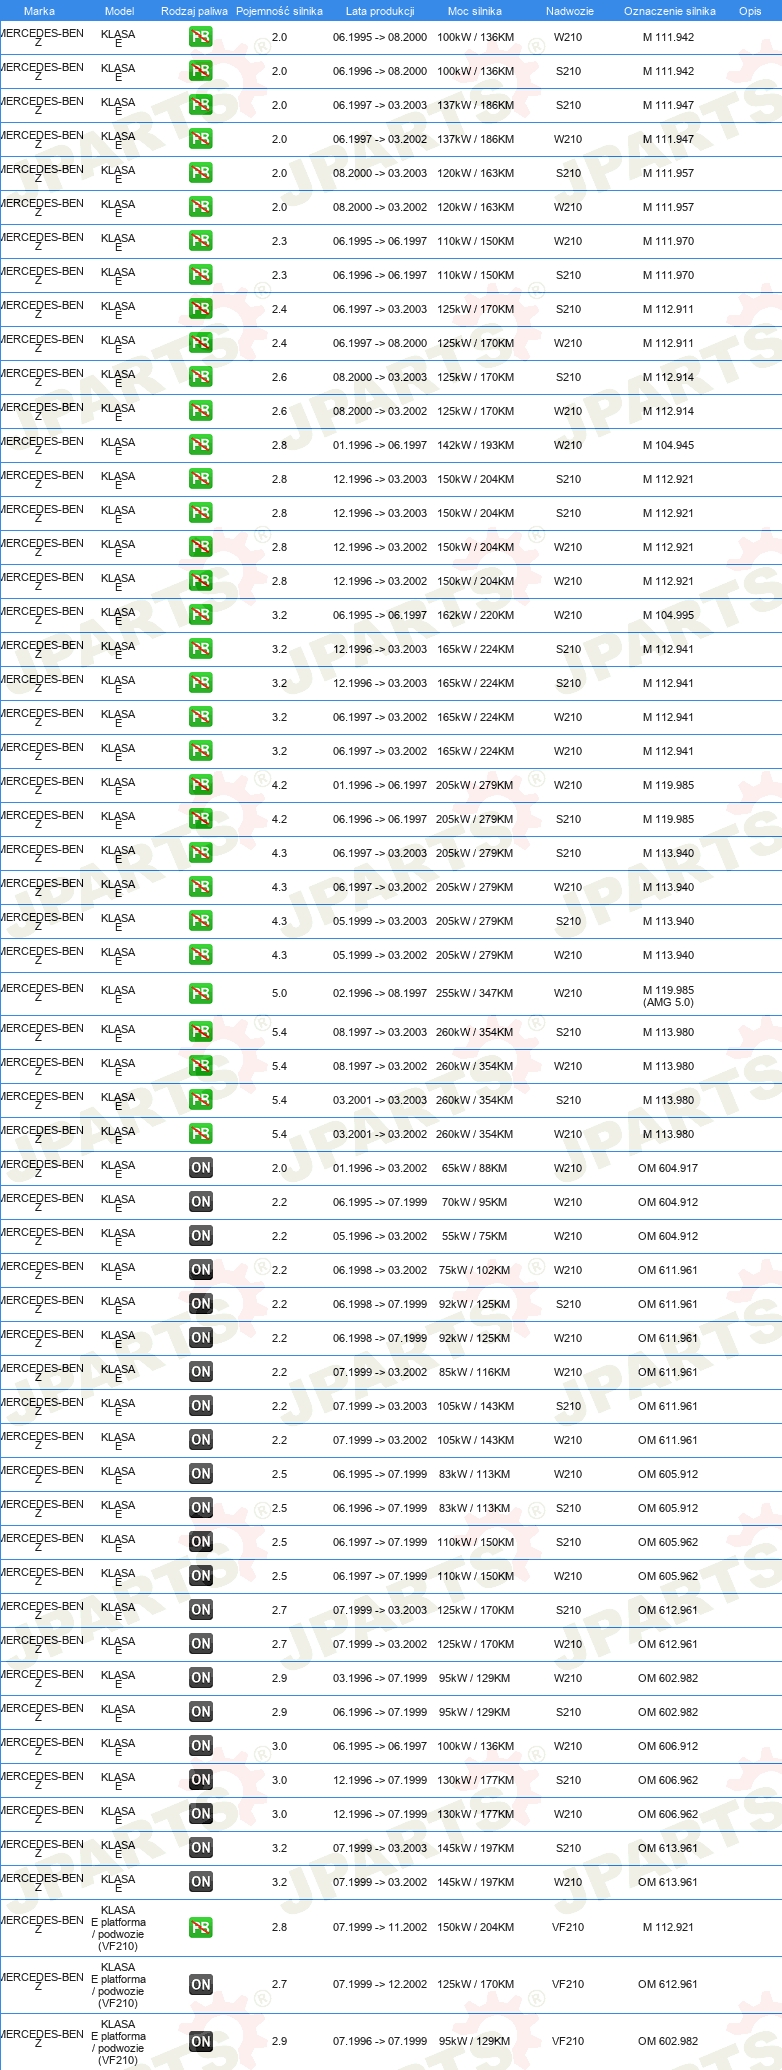Select the '255kW / 347KM' power cell

(x=475, y=994)
